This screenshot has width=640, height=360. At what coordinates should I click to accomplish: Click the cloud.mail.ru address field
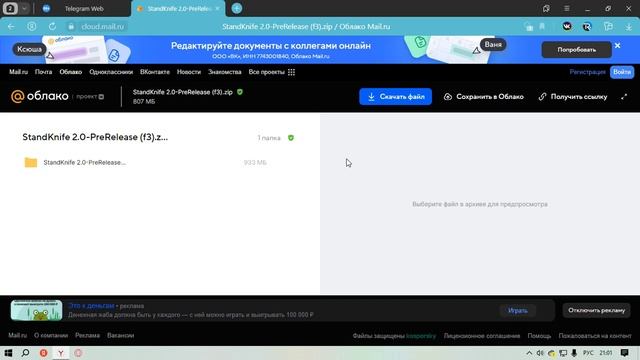(x=102, y=27)
